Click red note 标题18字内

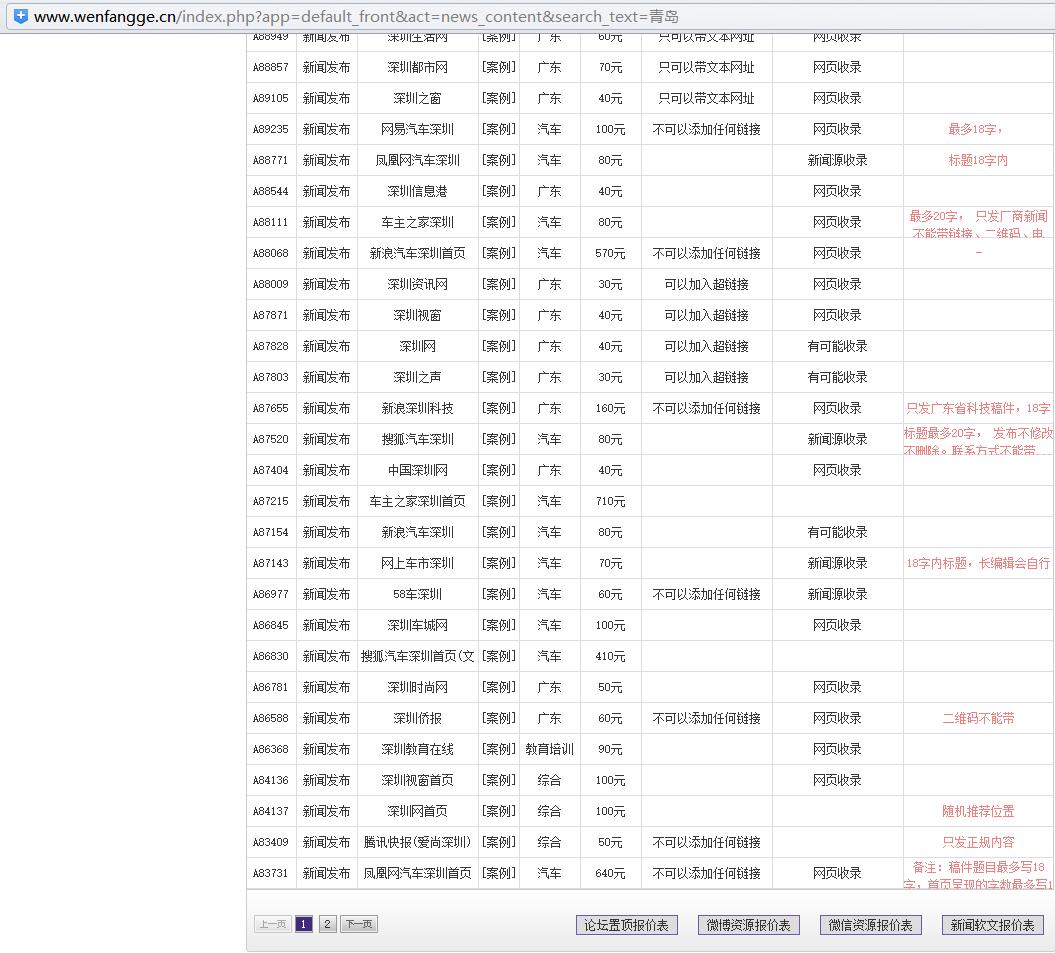point(978,160)
